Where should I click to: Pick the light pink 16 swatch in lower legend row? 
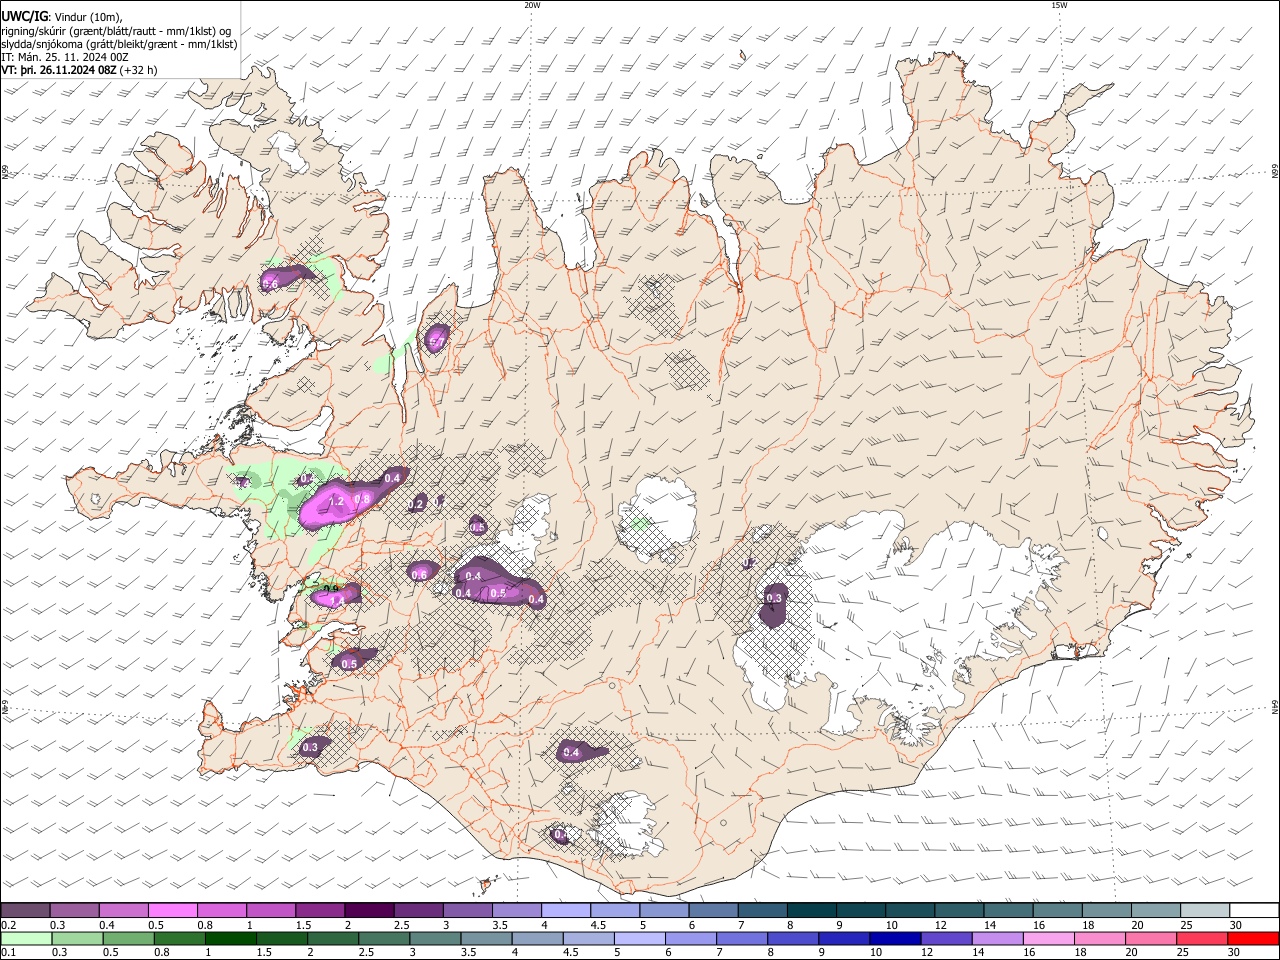[x=1048, y=938]
